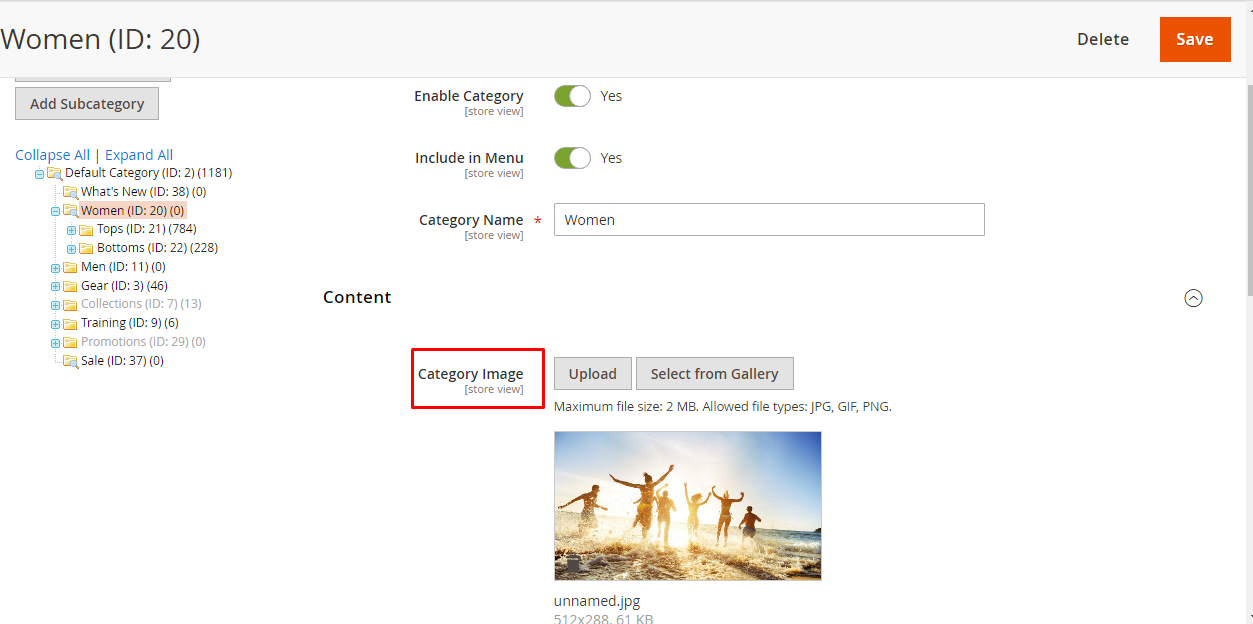Expand the Collections category node
Image resolution: width=1253 pixels, height=624 pixels.
(56, 305)
